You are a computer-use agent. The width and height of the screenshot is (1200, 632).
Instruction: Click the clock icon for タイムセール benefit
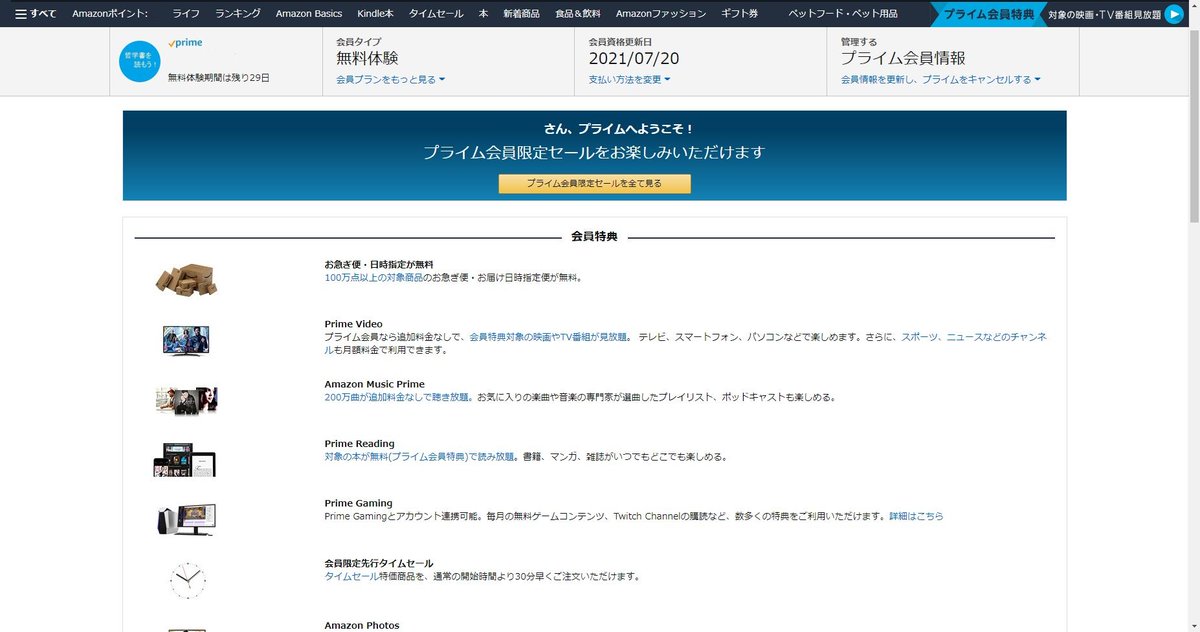[186, 579]
